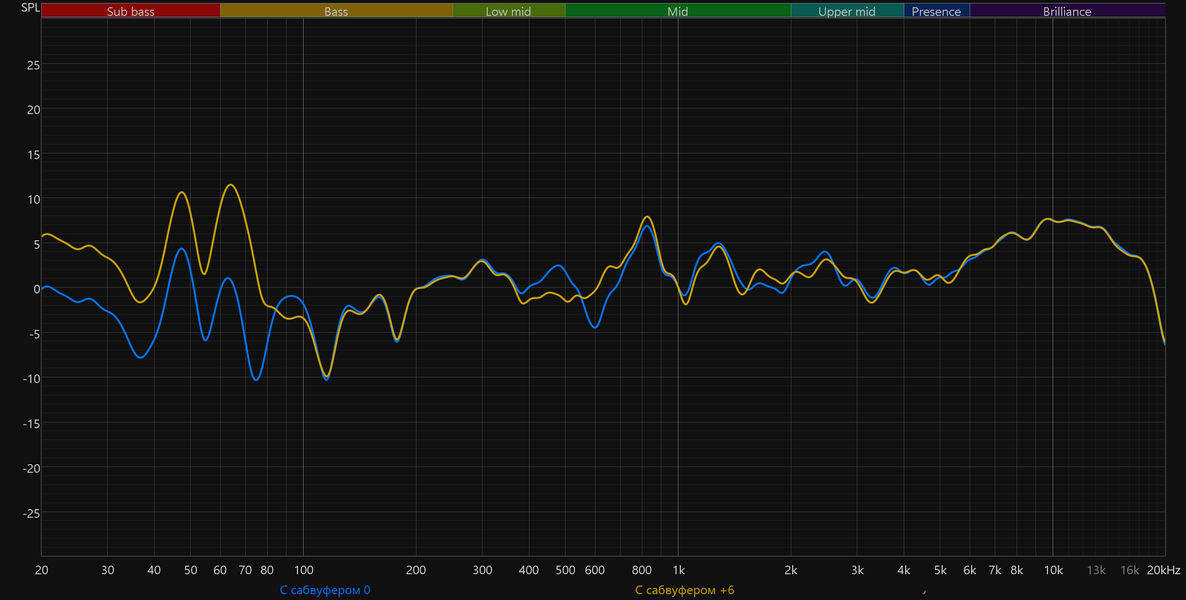
Task: Click the Low mid band header
Action: (x=508, y=11)
